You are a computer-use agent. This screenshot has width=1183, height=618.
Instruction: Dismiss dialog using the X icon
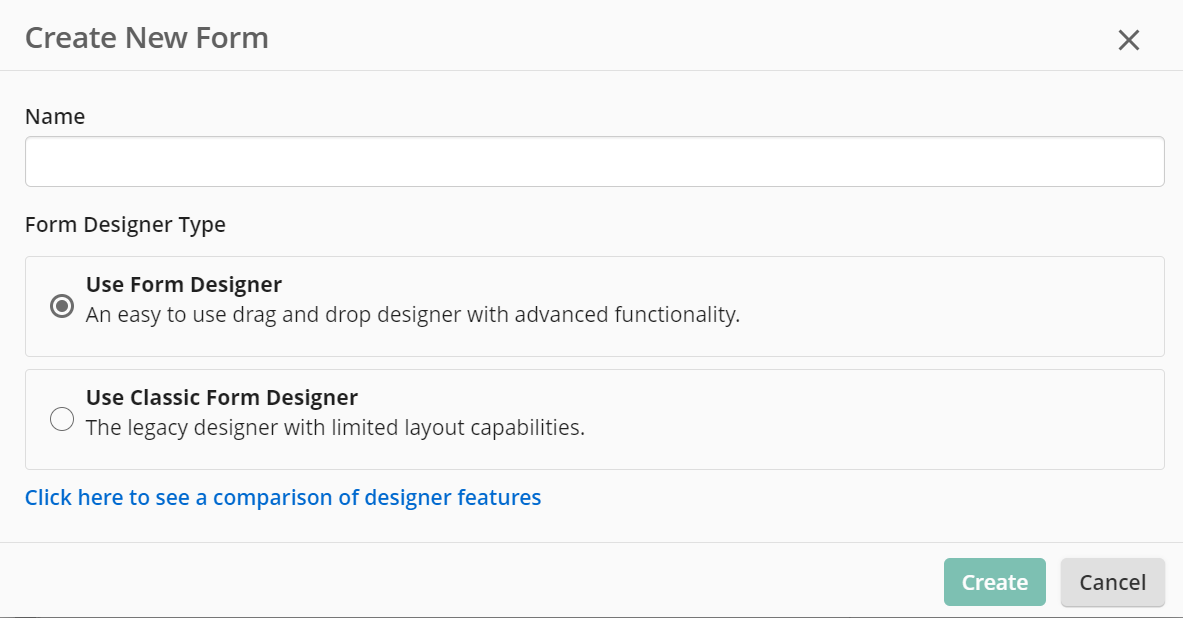[1129, 40]
